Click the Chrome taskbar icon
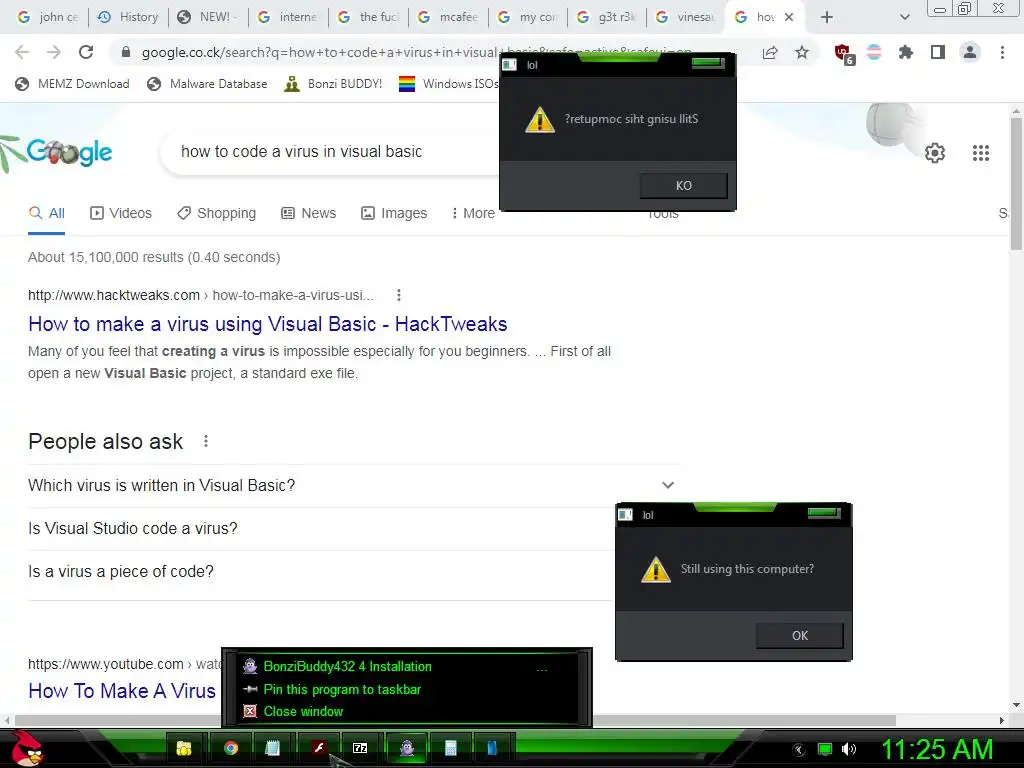Screen dimensions: 1024x768 click(231, 748)
